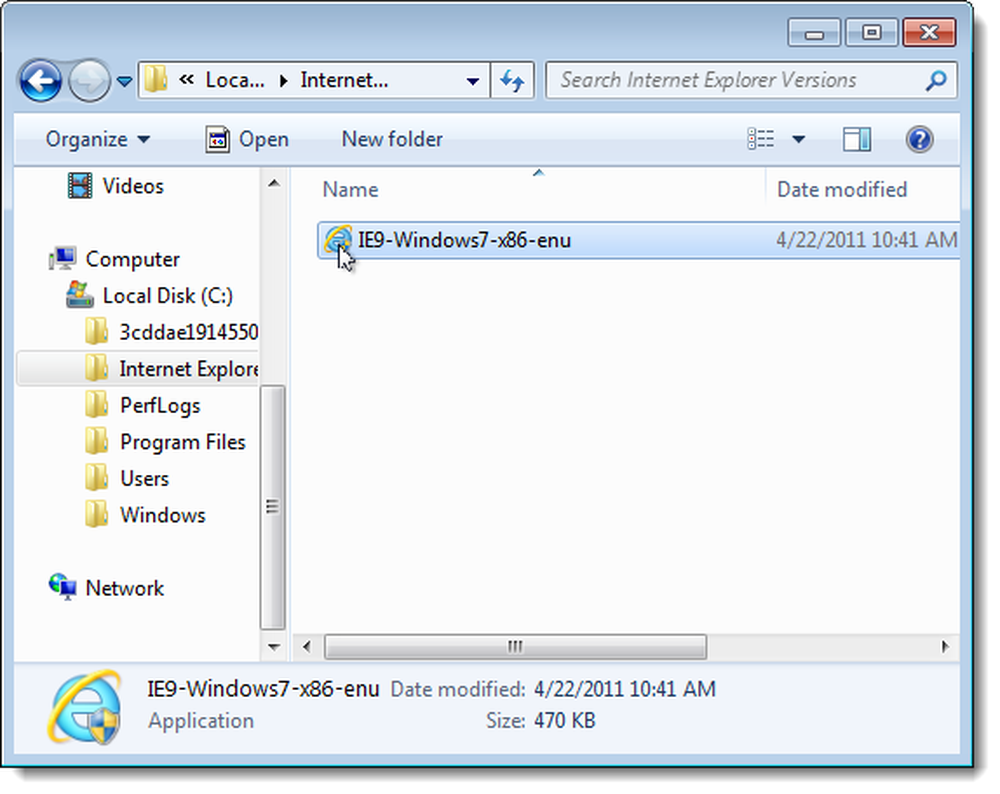Click the Videos library icon
The height and width of the screenshot is (794, 1000).
pos(80,186)
